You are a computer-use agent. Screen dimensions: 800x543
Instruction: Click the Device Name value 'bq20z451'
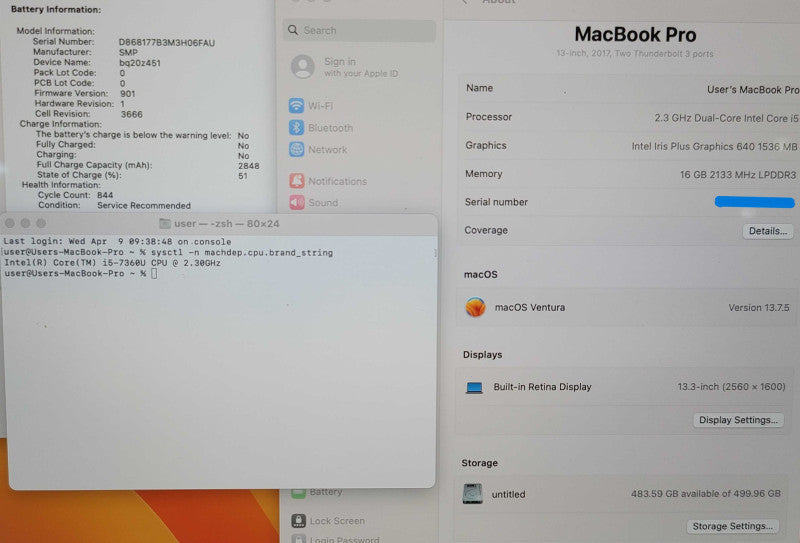point(140,63)
